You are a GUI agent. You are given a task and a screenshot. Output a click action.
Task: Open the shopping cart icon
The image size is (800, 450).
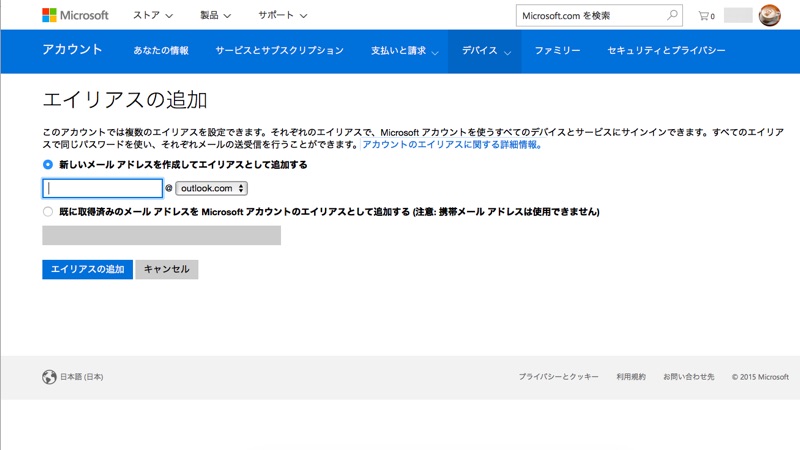pyautogui.click(x=706, y=16)
